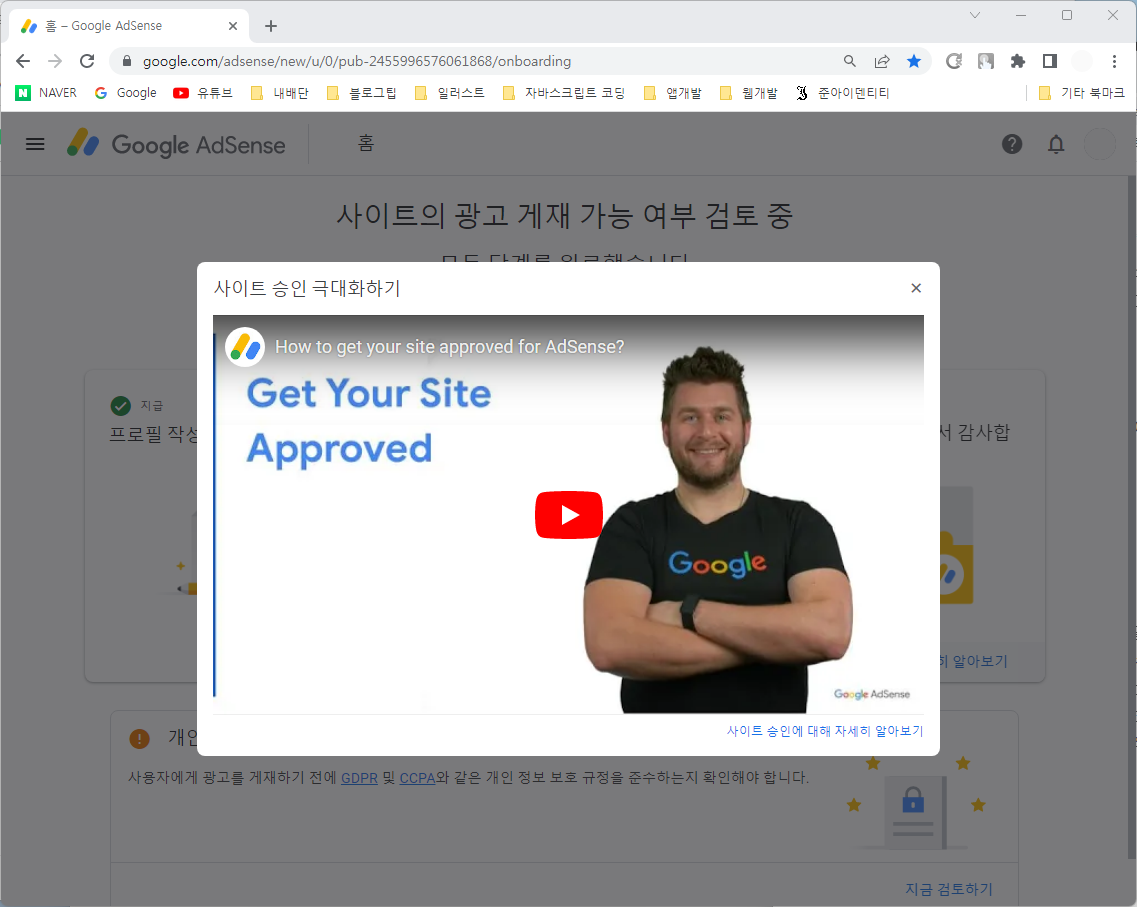Open the AdSense account avatar

click(x=1099, y=144)
